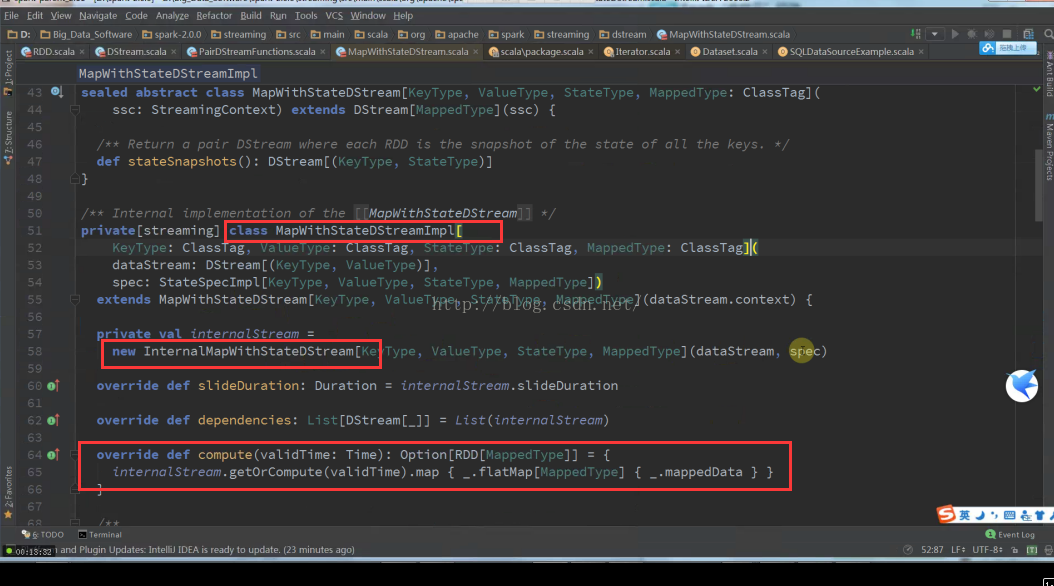Click the Big_Data_Software breadcrumb folder
The image size is (1054, 586).
pyautogui.click(x=86, y=34)
